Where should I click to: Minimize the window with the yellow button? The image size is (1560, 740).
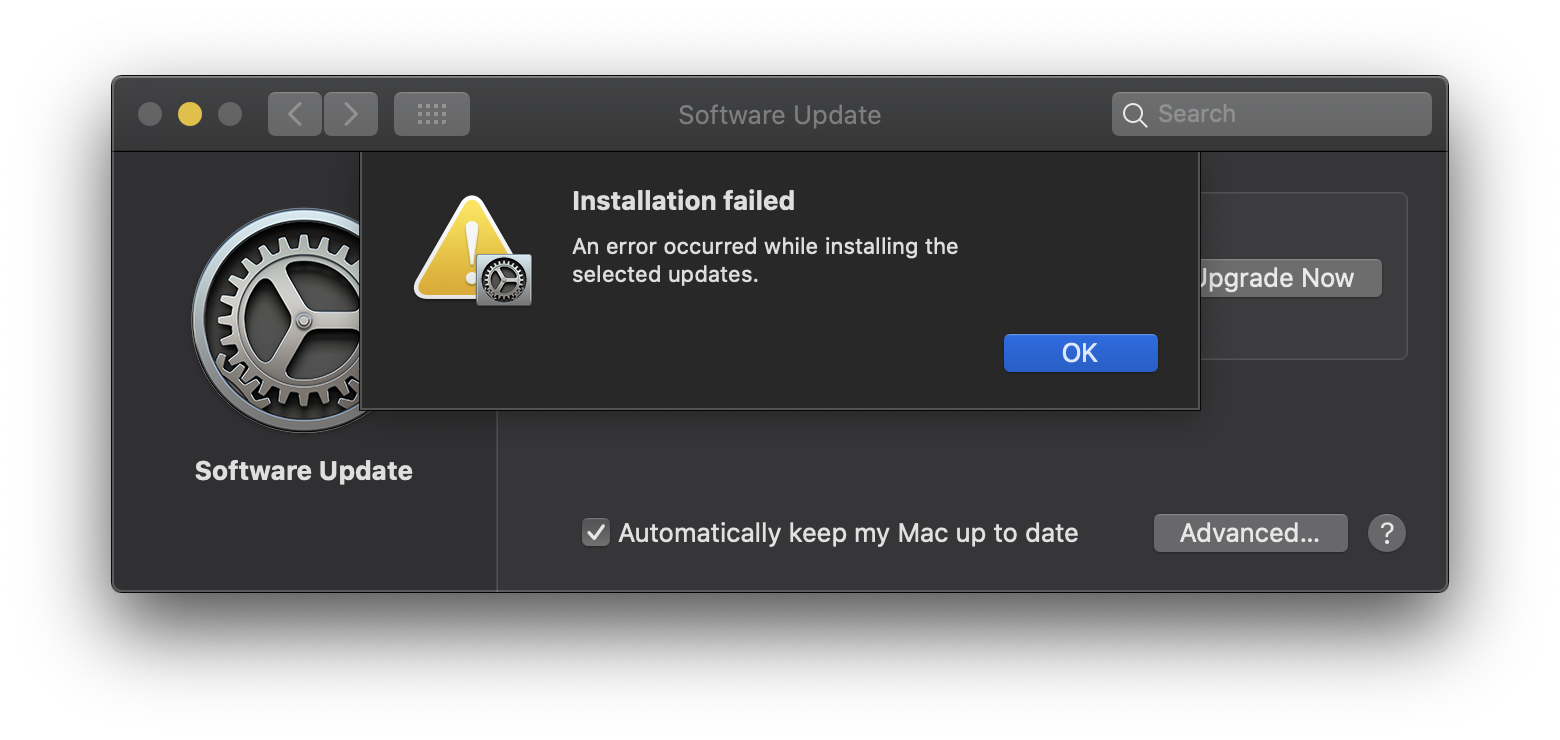190,114
